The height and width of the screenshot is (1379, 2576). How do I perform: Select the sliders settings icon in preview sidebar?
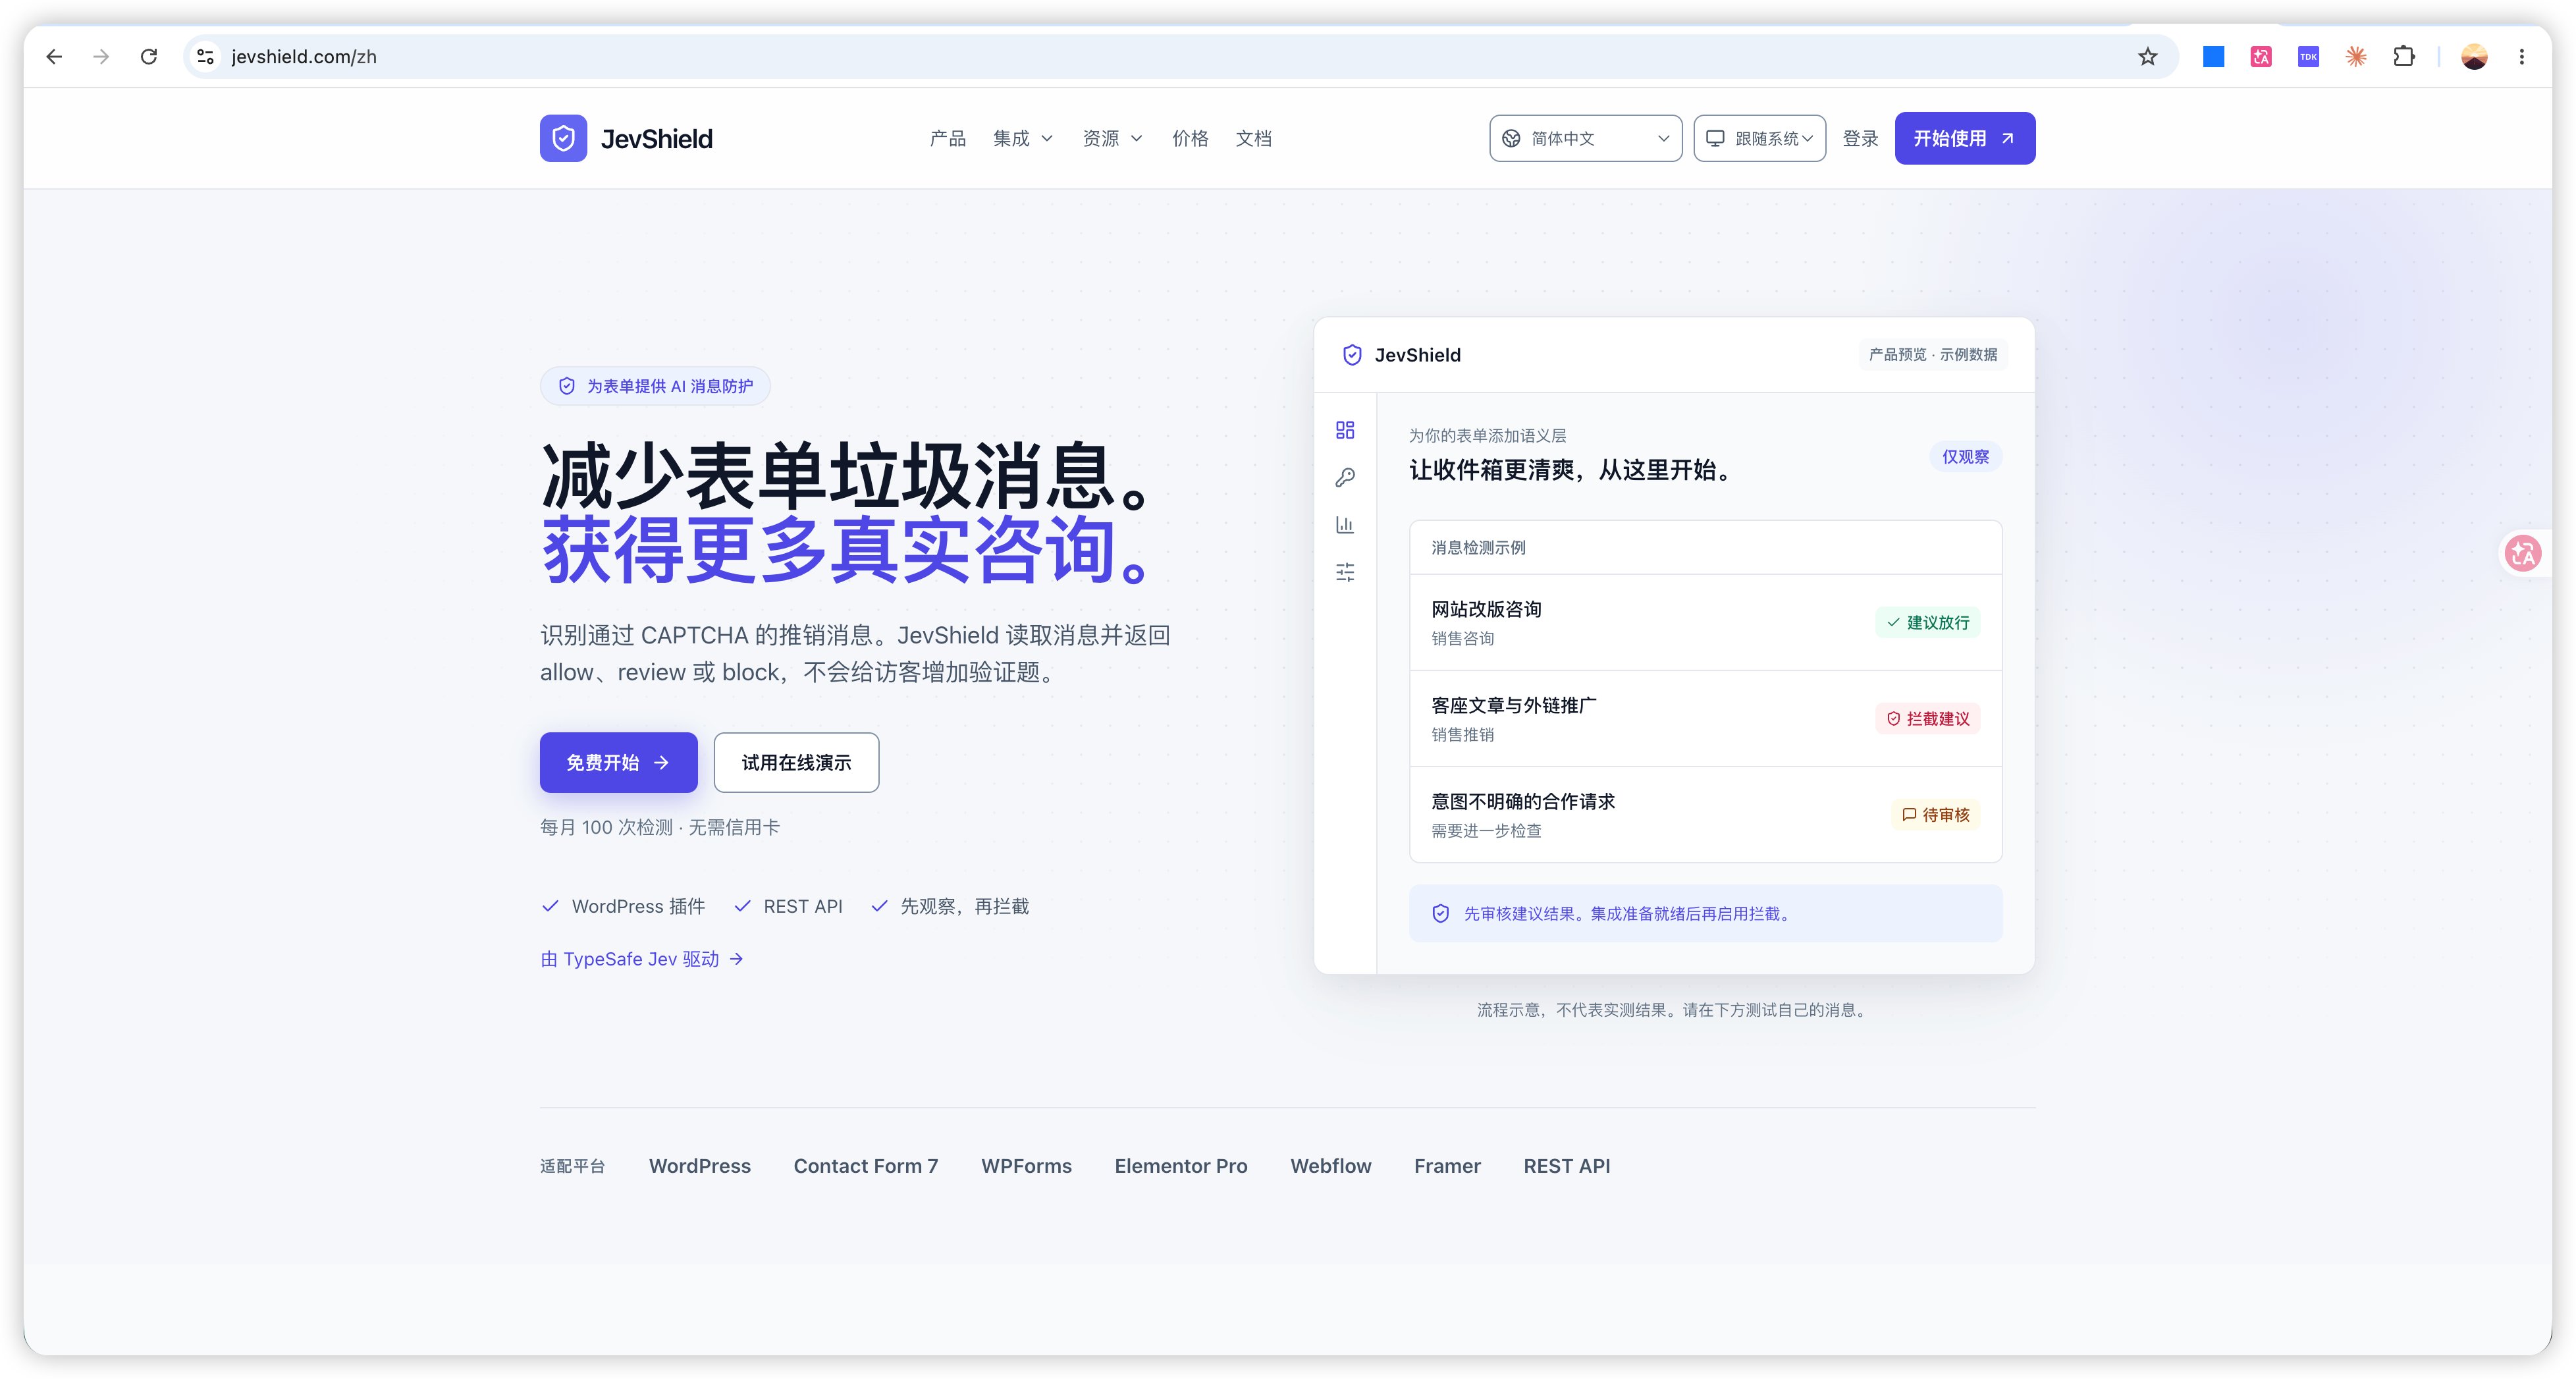click(1345, 572)
